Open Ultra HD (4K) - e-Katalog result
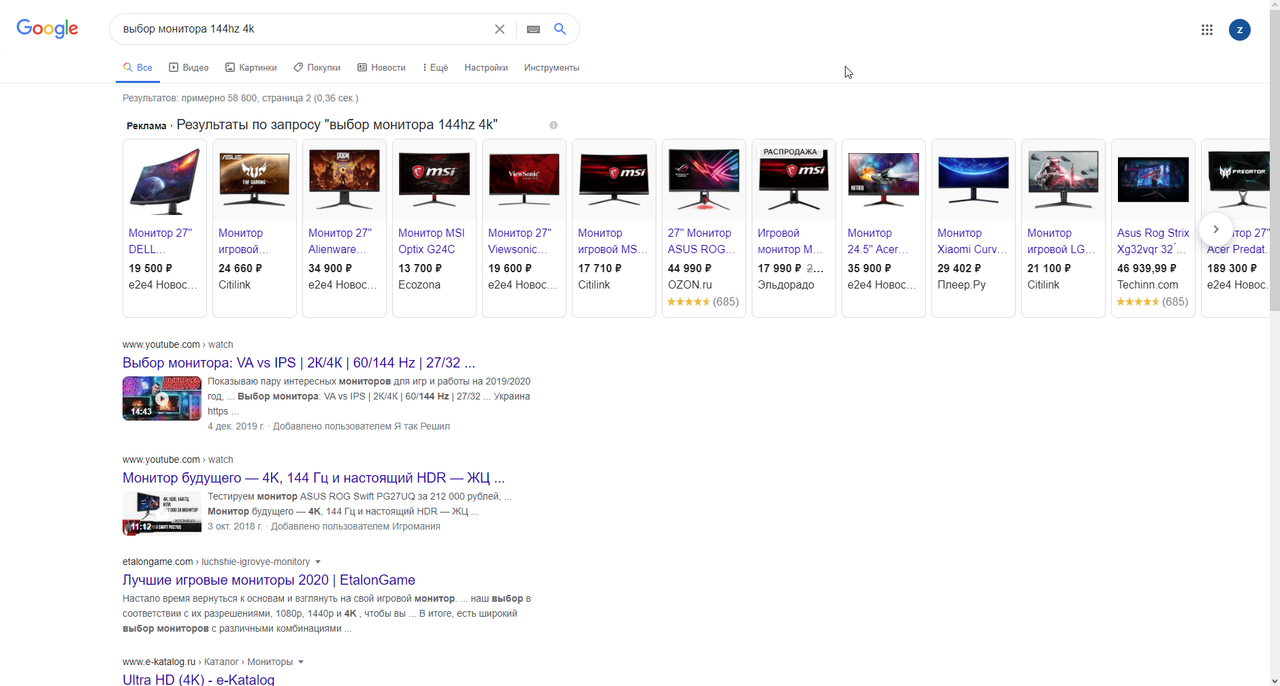1280x686 pixels. pyautogui.click(x=198, y=679)
